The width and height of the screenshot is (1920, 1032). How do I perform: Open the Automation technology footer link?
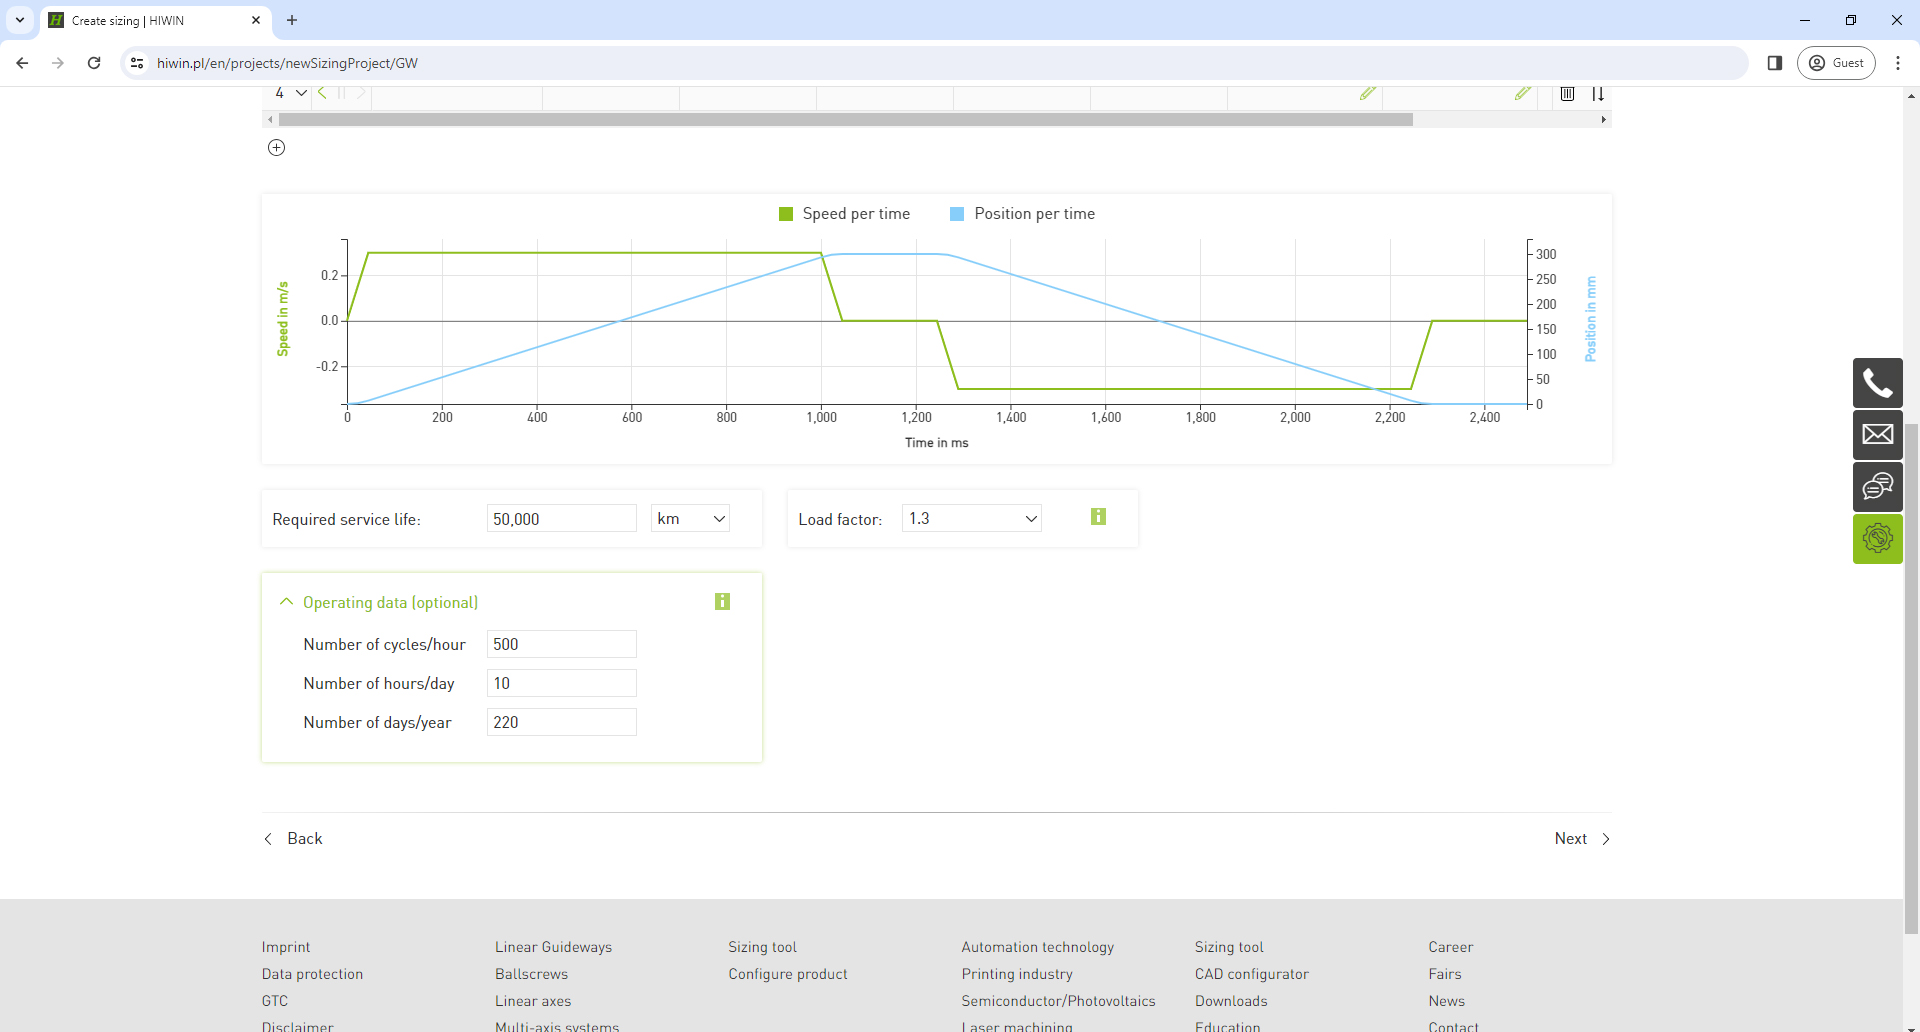(1038, 947)
